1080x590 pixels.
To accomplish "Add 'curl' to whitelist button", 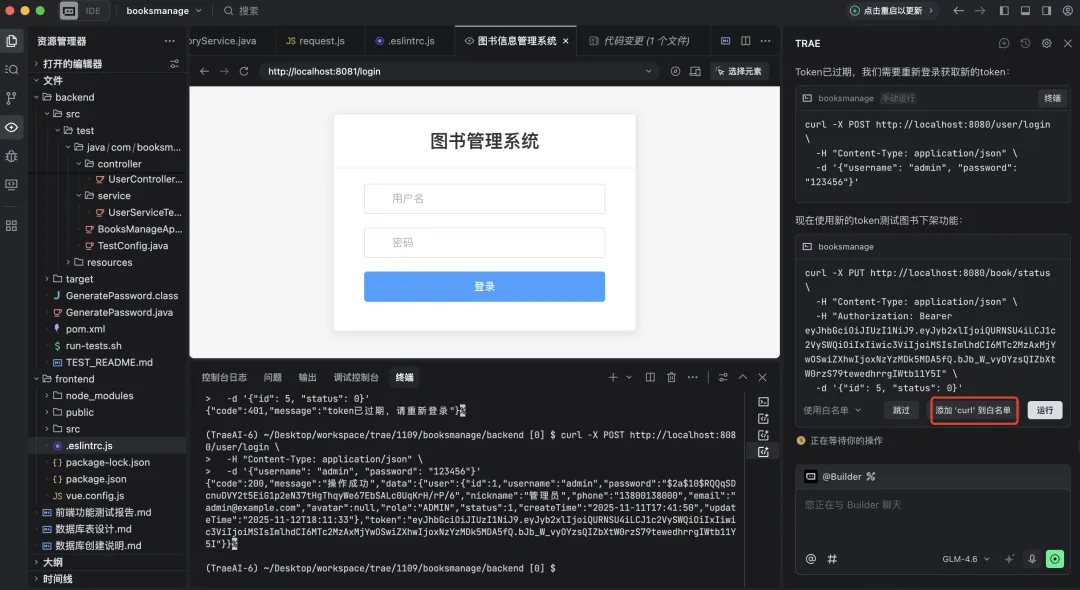I will tap(973, 410).
